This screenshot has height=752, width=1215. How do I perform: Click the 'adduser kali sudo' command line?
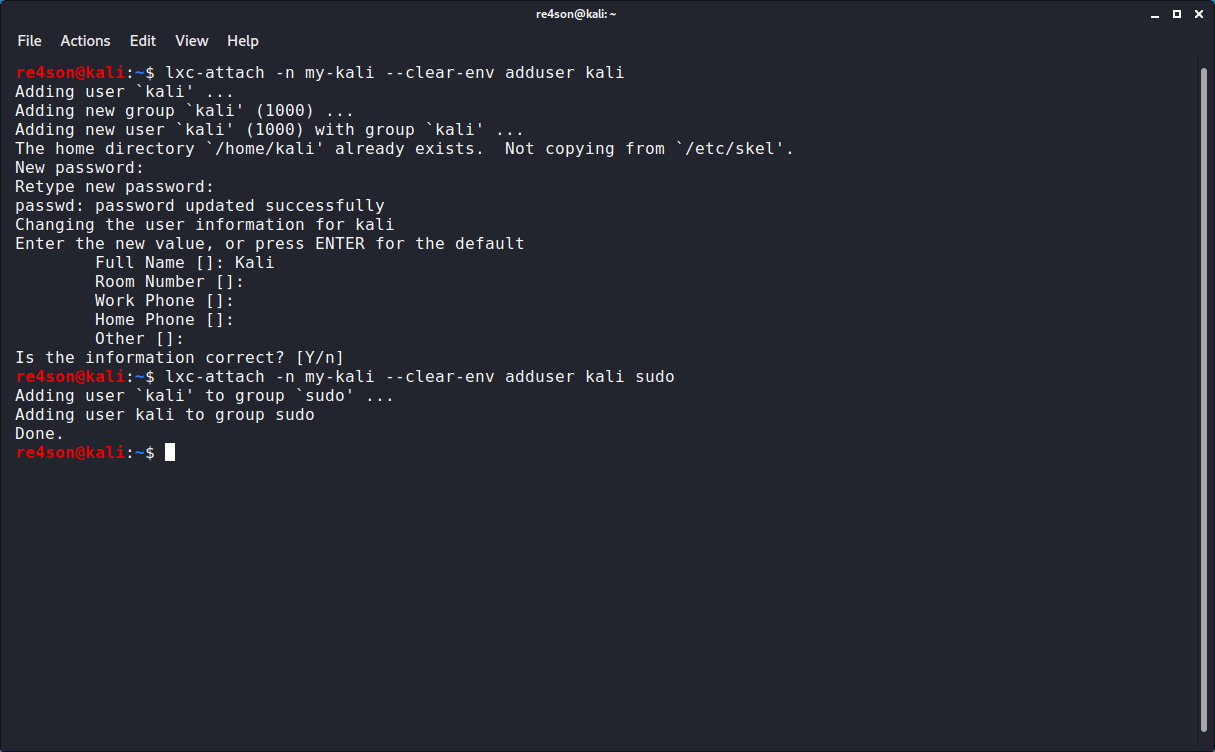420,377
